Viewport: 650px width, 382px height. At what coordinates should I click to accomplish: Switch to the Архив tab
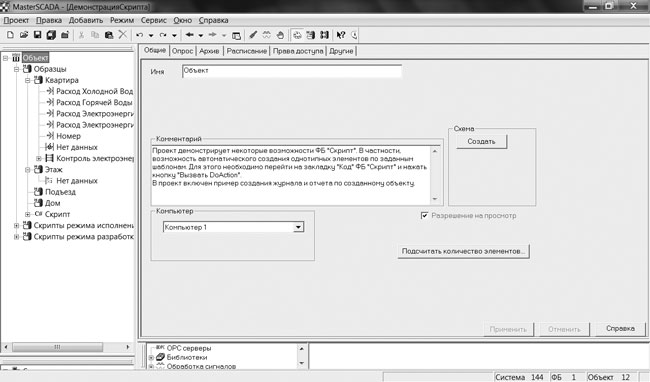(x=209, y=51)
